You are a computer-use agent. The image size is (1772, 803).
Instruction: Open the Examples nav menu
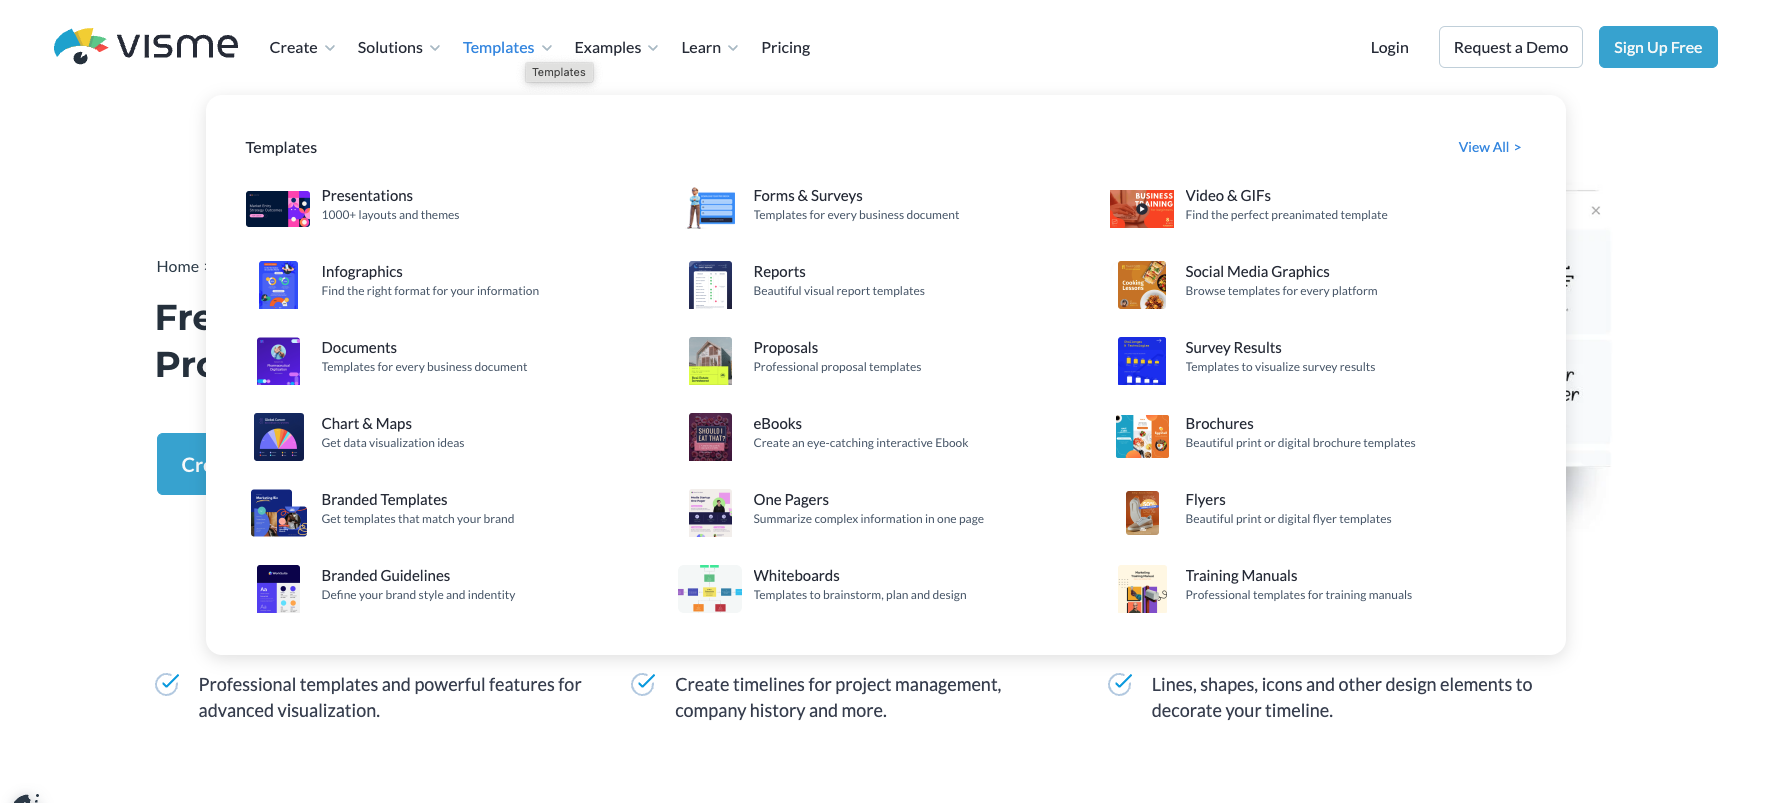(616, 48)
